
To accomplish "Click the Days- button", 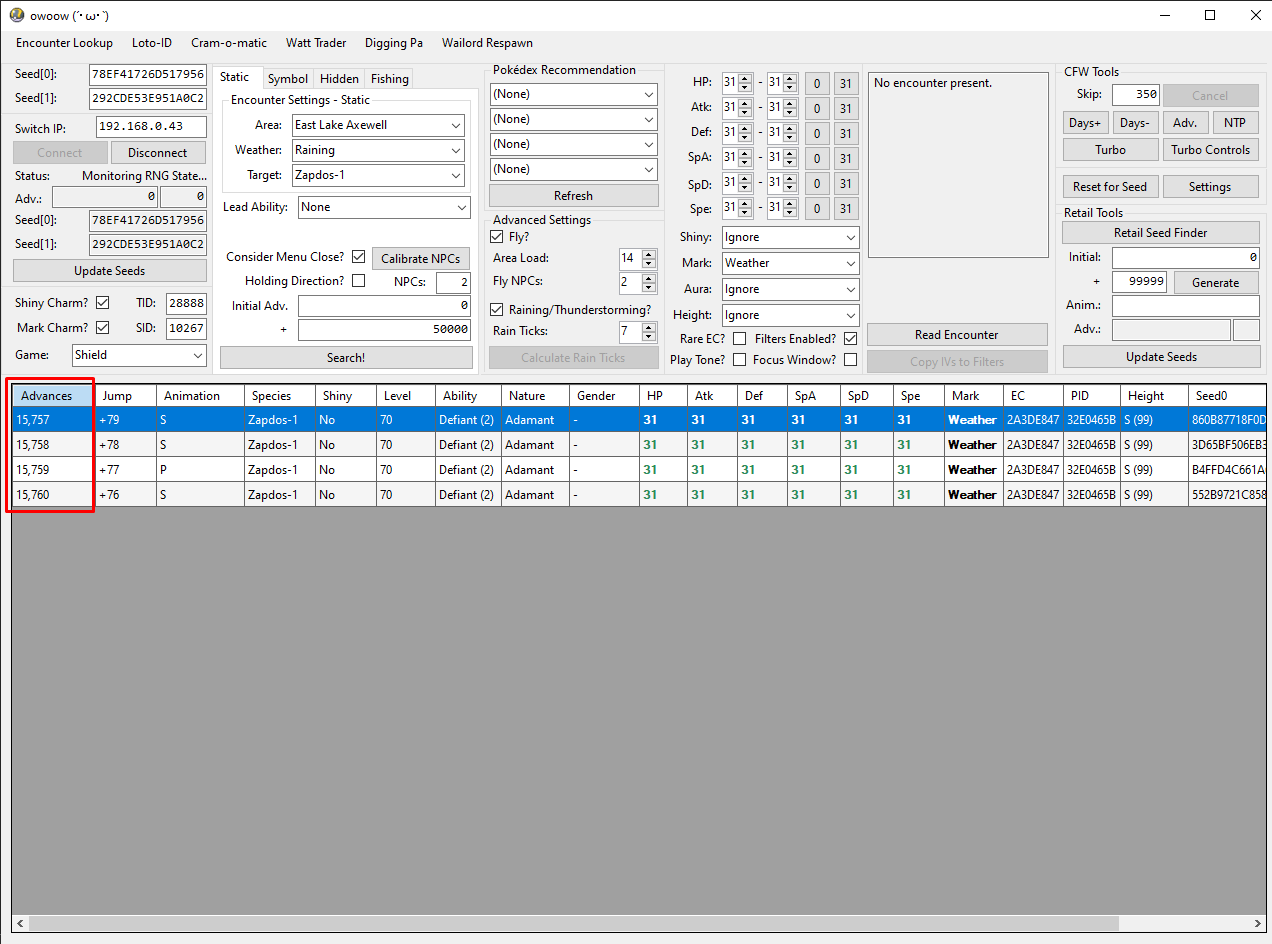I will click(x=1135, y=123).
